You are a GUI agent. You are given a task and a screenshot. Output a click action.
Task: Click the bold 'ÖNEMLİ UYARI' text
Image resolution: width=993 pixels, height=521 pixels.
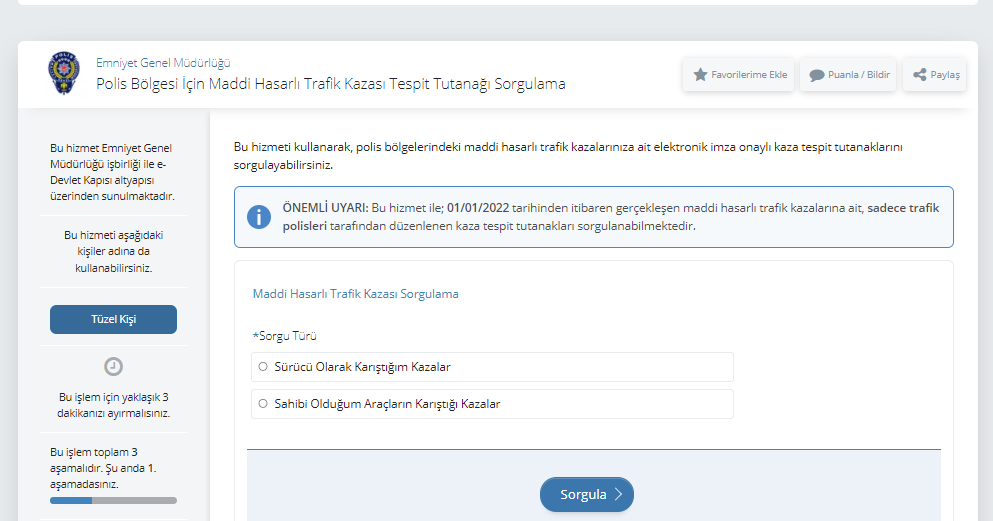click(325, 208)
